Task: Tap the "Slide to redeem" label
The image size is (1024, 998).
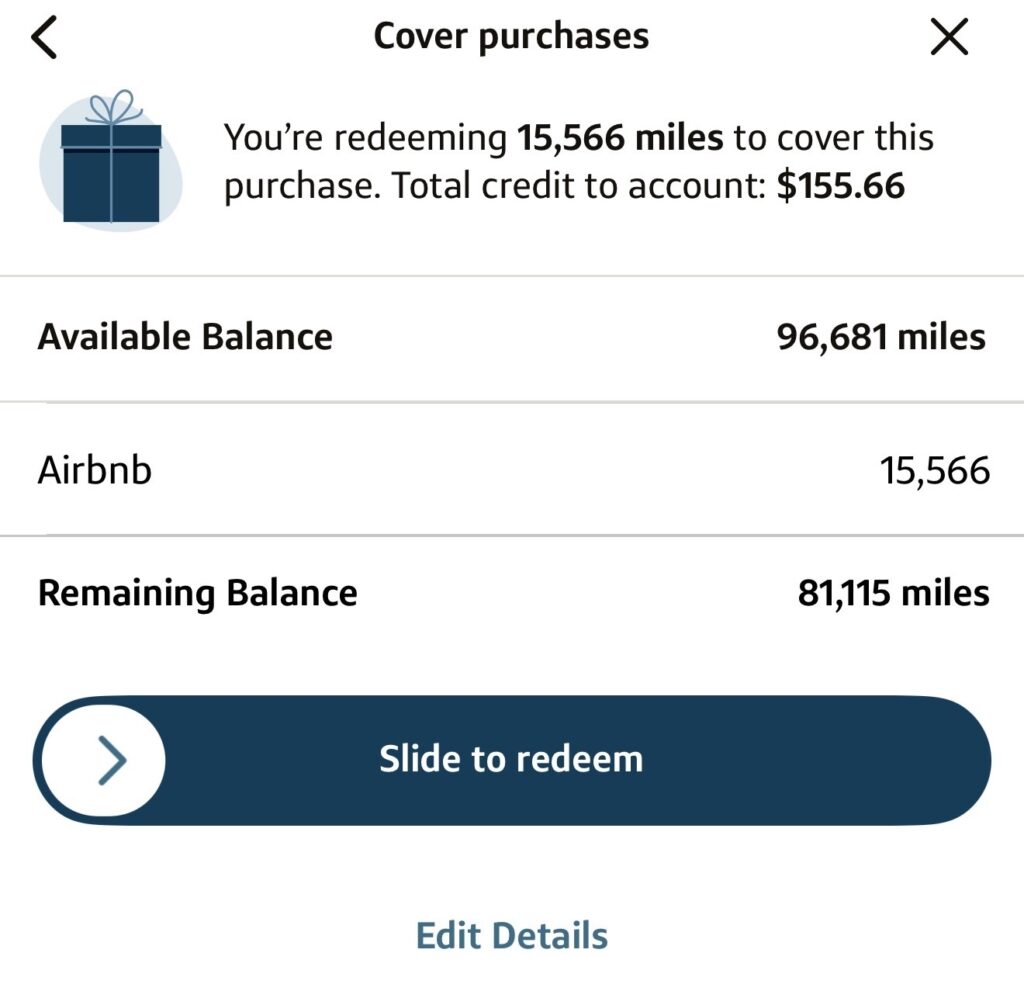Action: 511,759
